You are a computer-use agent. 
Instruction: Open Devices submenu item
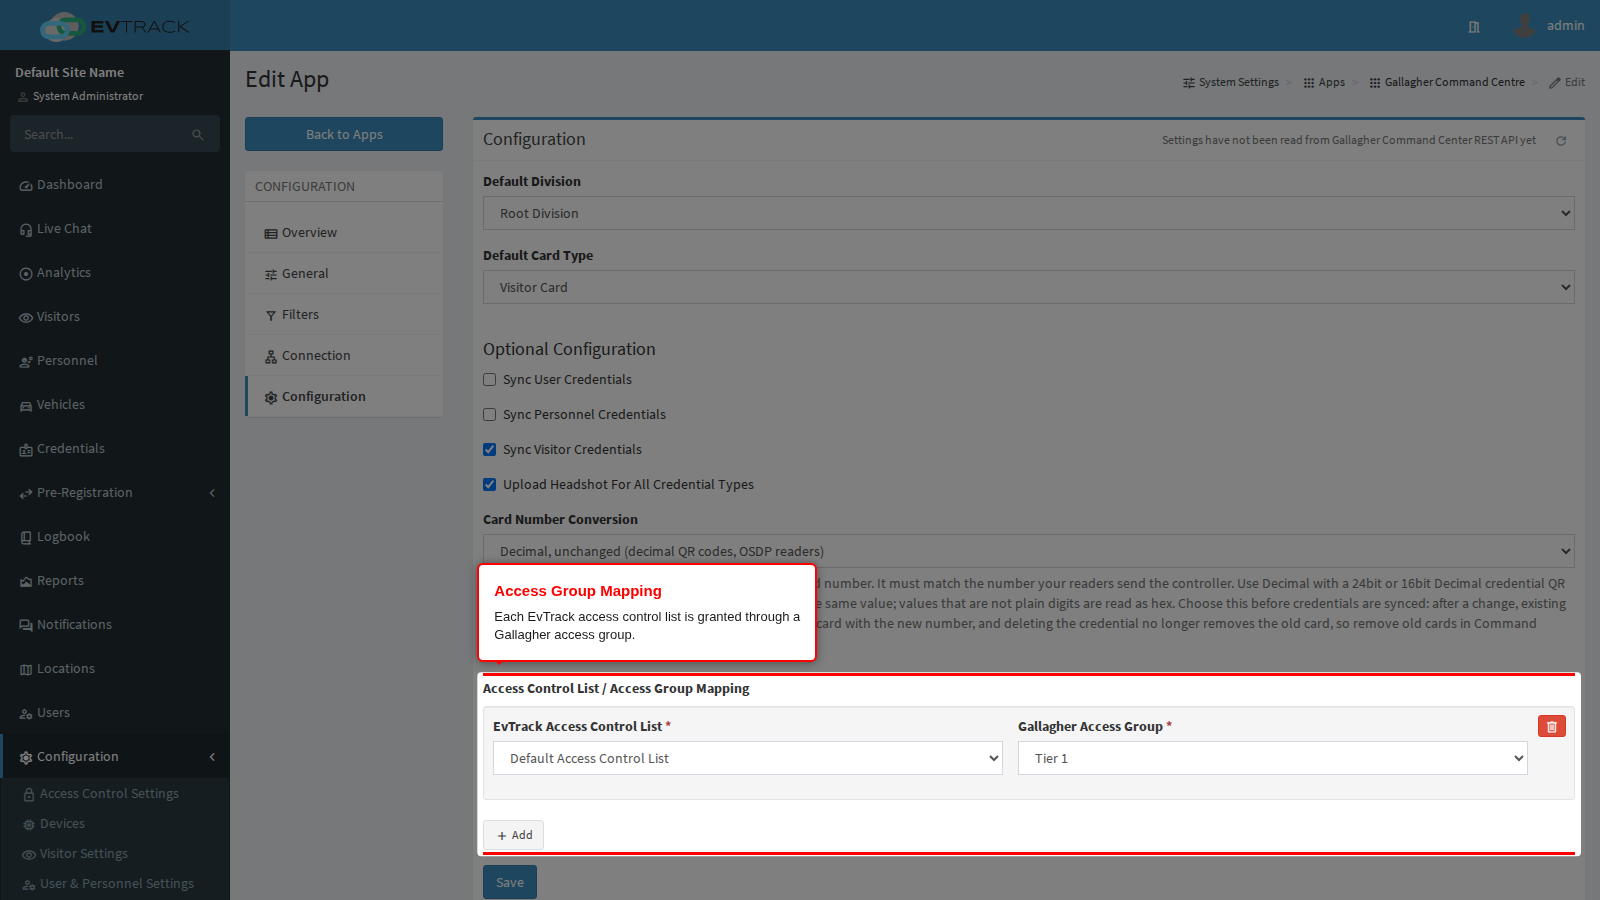pos(115,824)
